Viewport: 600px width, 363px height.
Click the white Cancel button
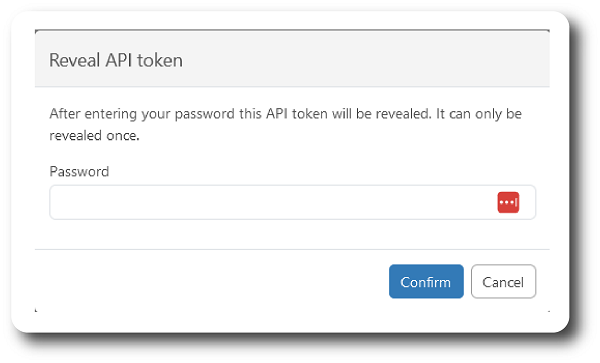point(503,281)
